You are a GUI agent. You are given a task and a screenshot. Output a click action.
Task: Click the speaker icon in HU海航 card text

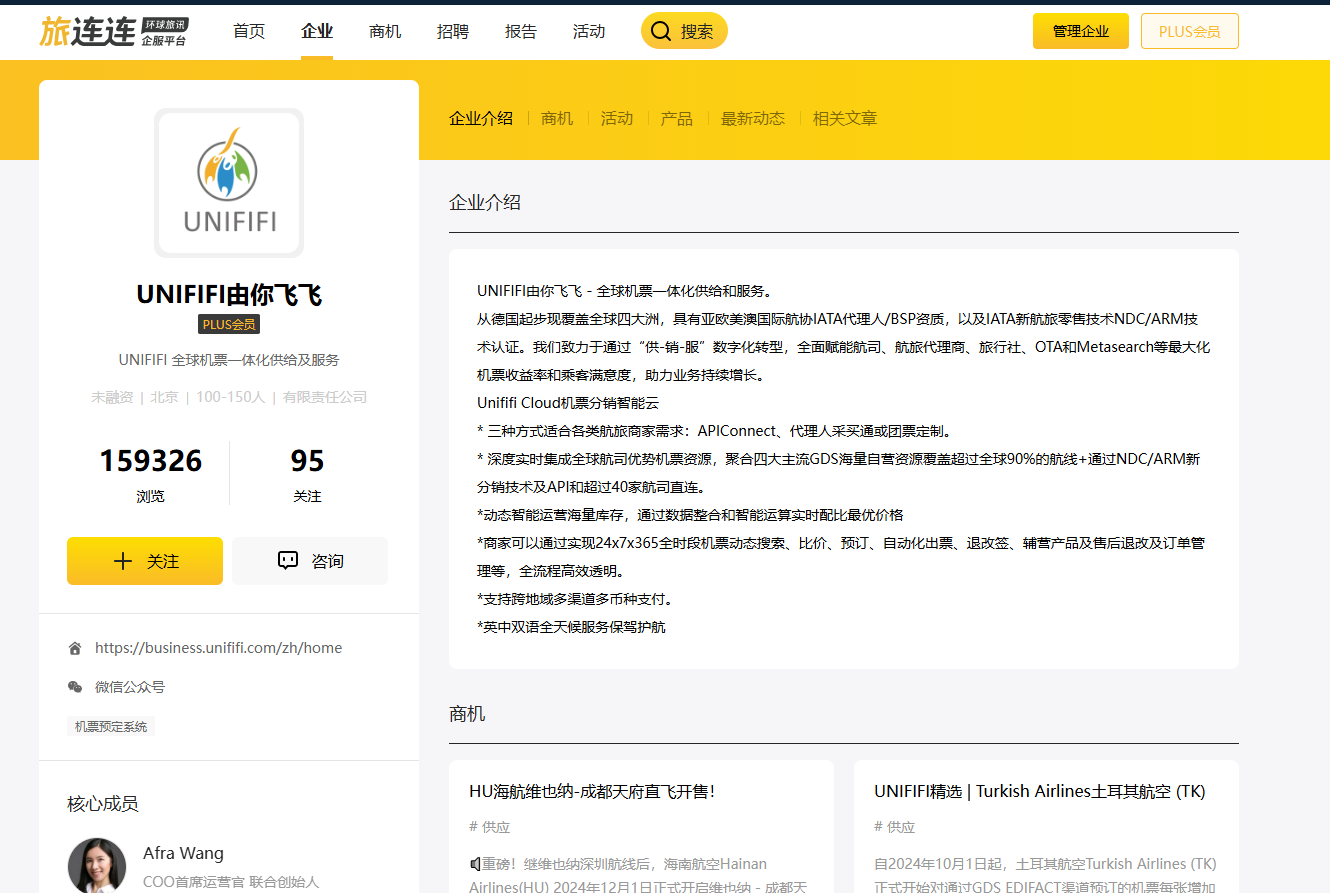click(475, 863)
